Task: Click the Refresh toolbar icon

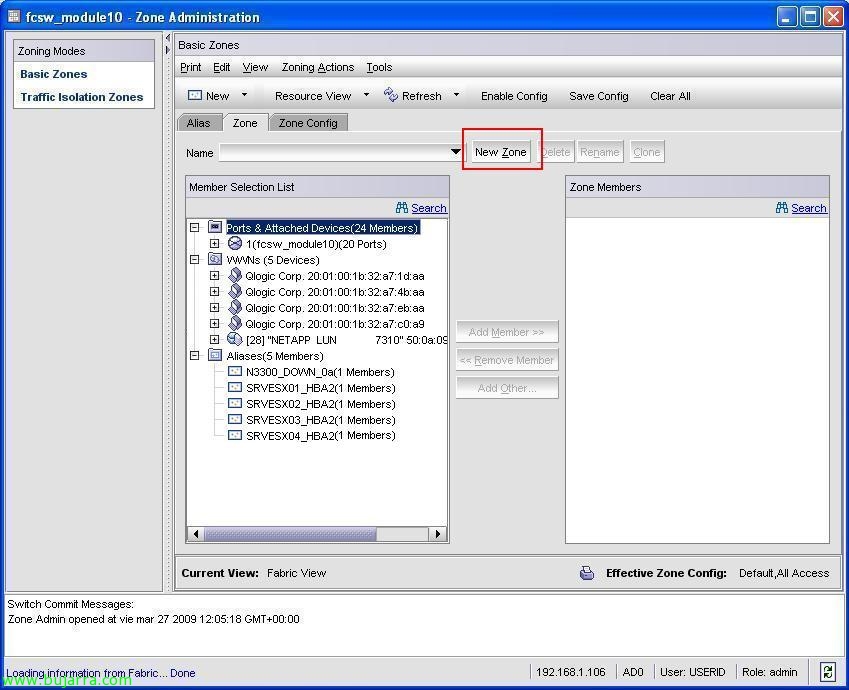Action: (x=391, y=95)
